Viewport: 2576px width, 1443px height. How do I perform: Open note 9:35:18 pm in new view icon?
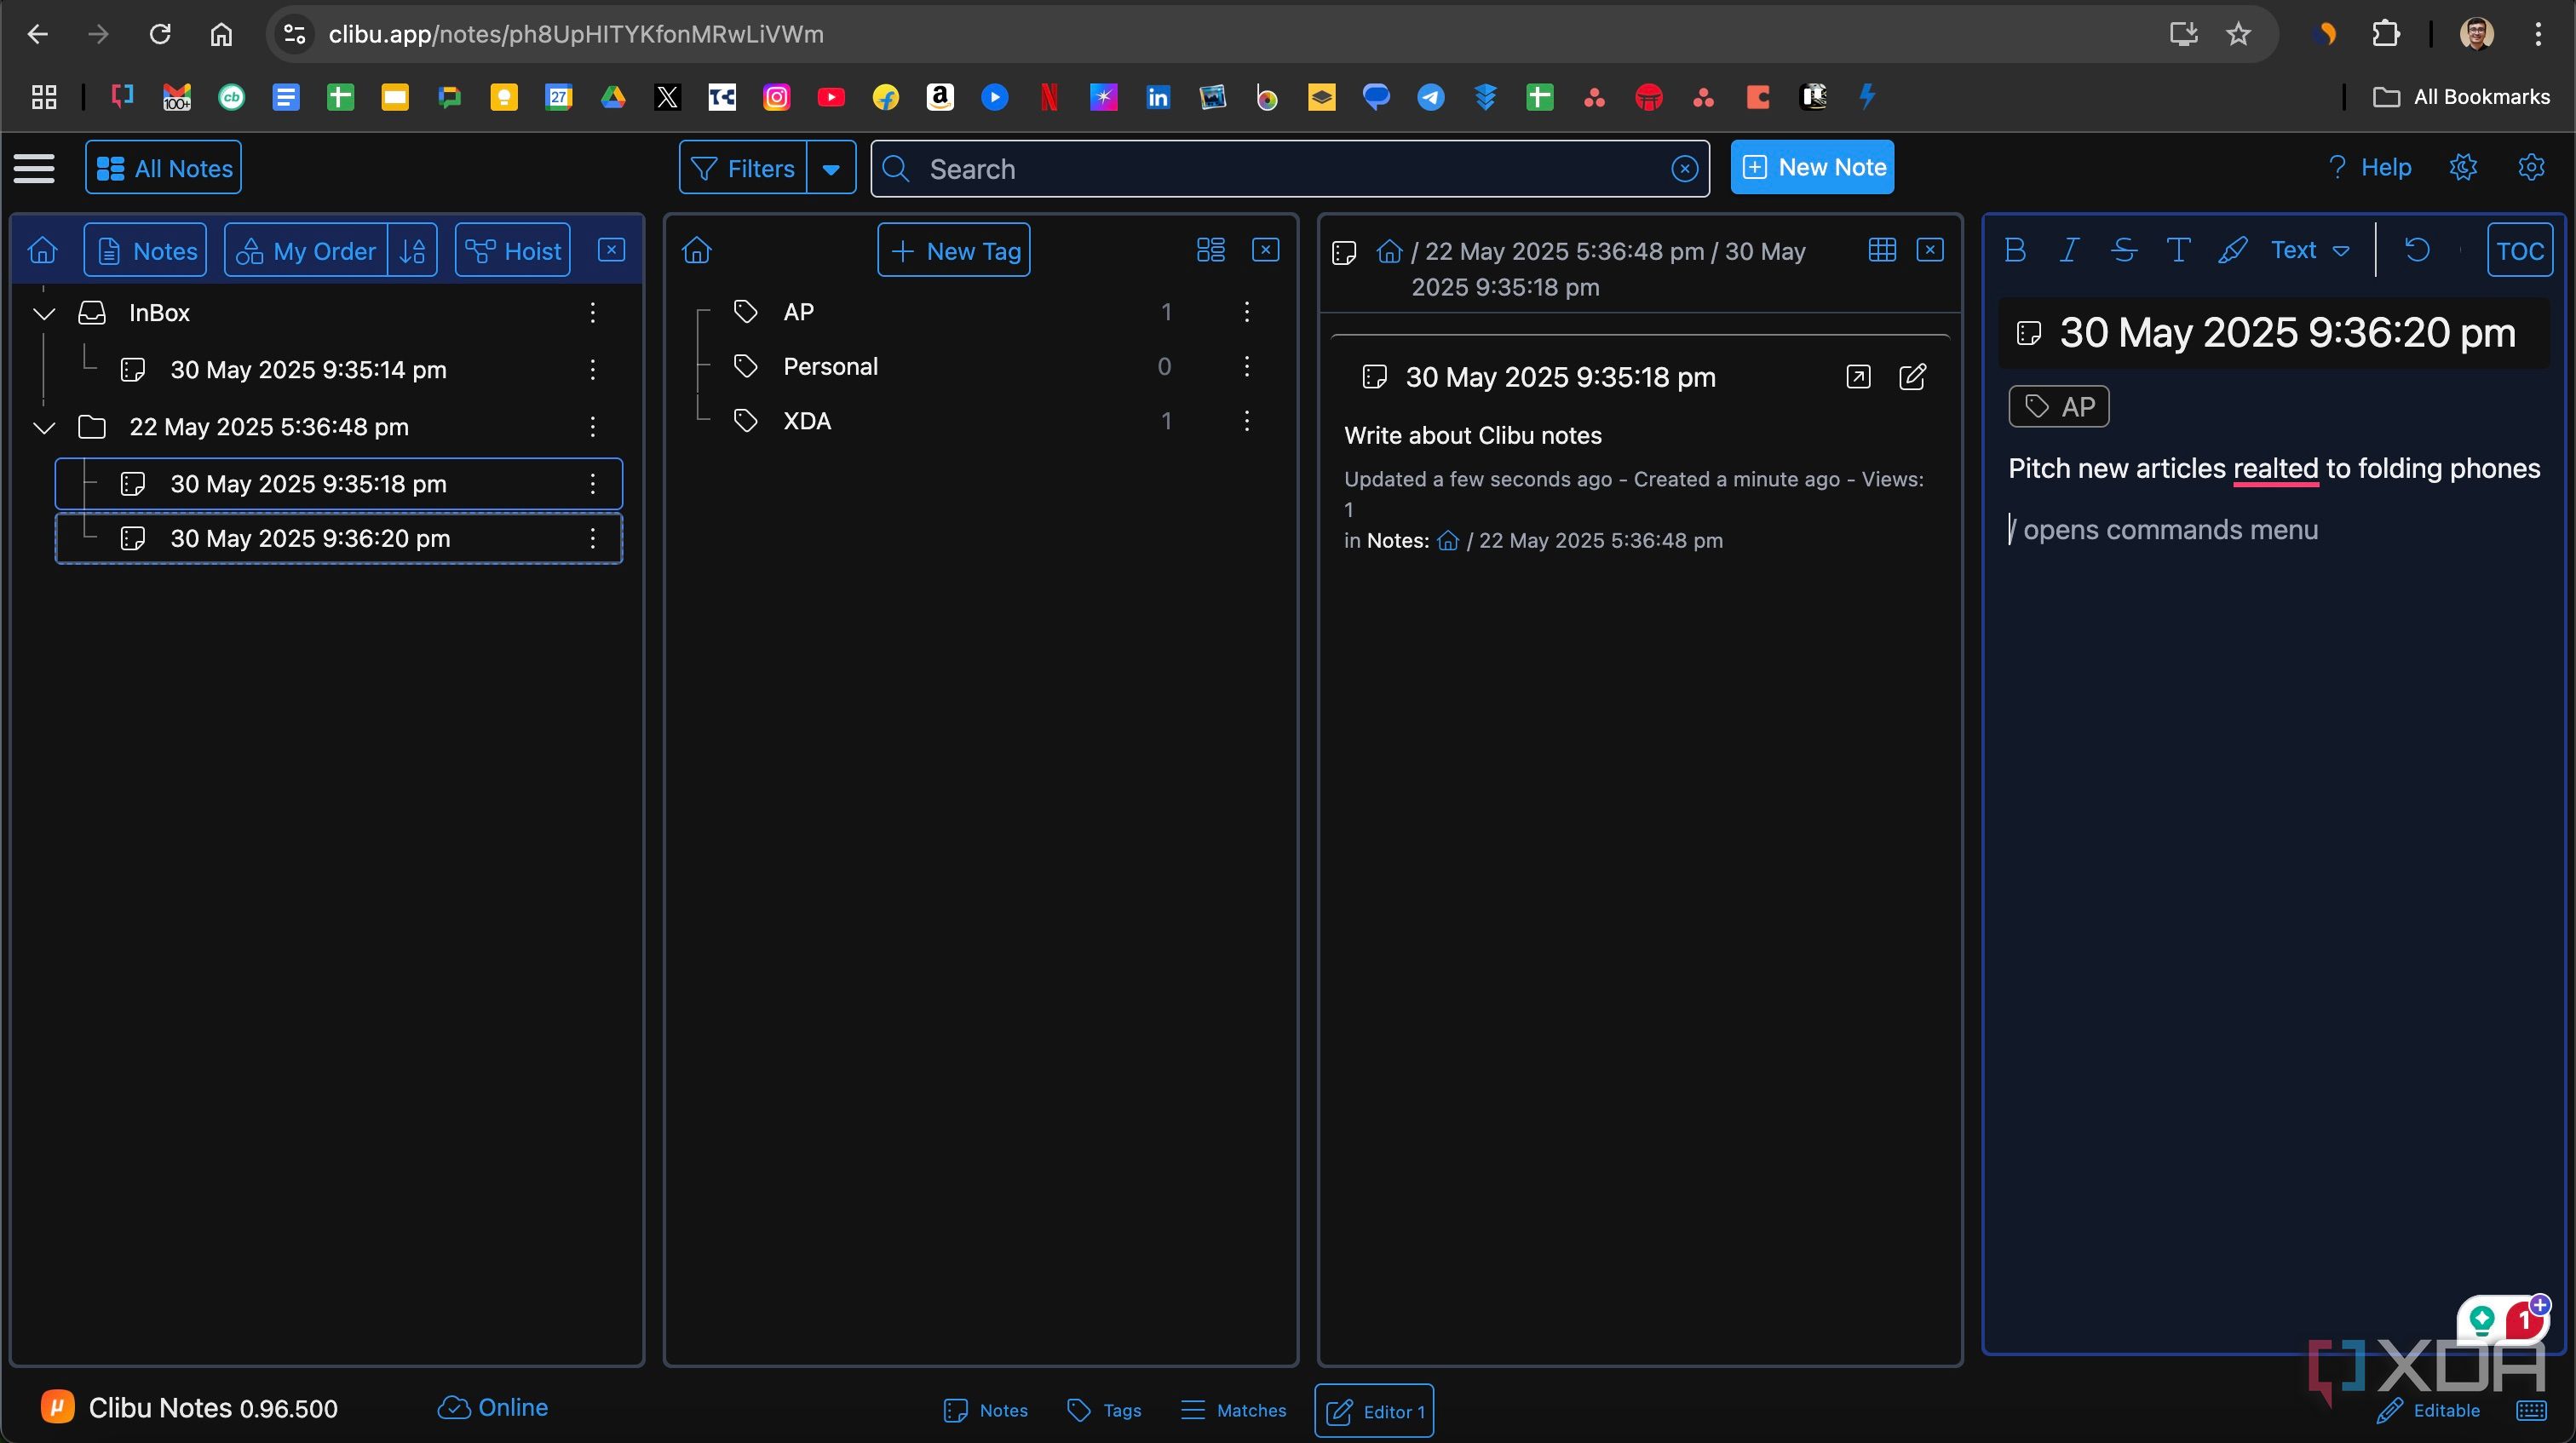click(x=1858, y=377)
